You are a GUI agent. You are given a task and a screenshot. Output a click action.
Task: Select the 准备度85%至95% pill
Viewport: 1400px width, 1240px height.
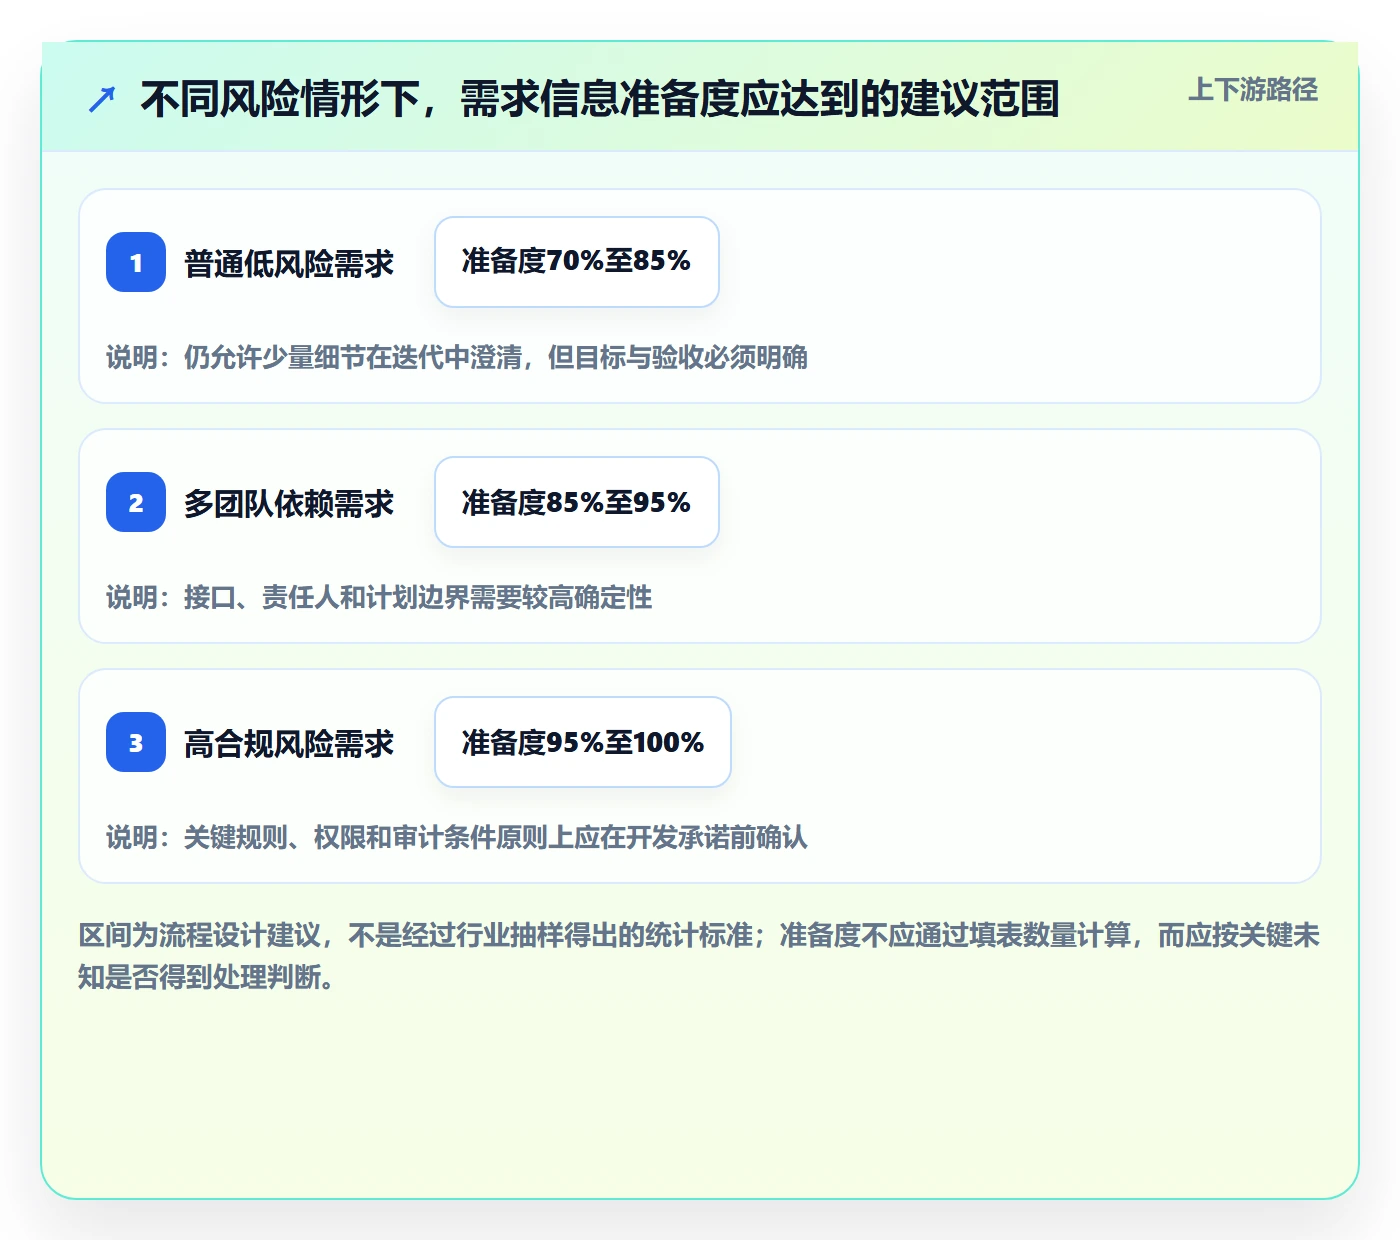[577, 502]
